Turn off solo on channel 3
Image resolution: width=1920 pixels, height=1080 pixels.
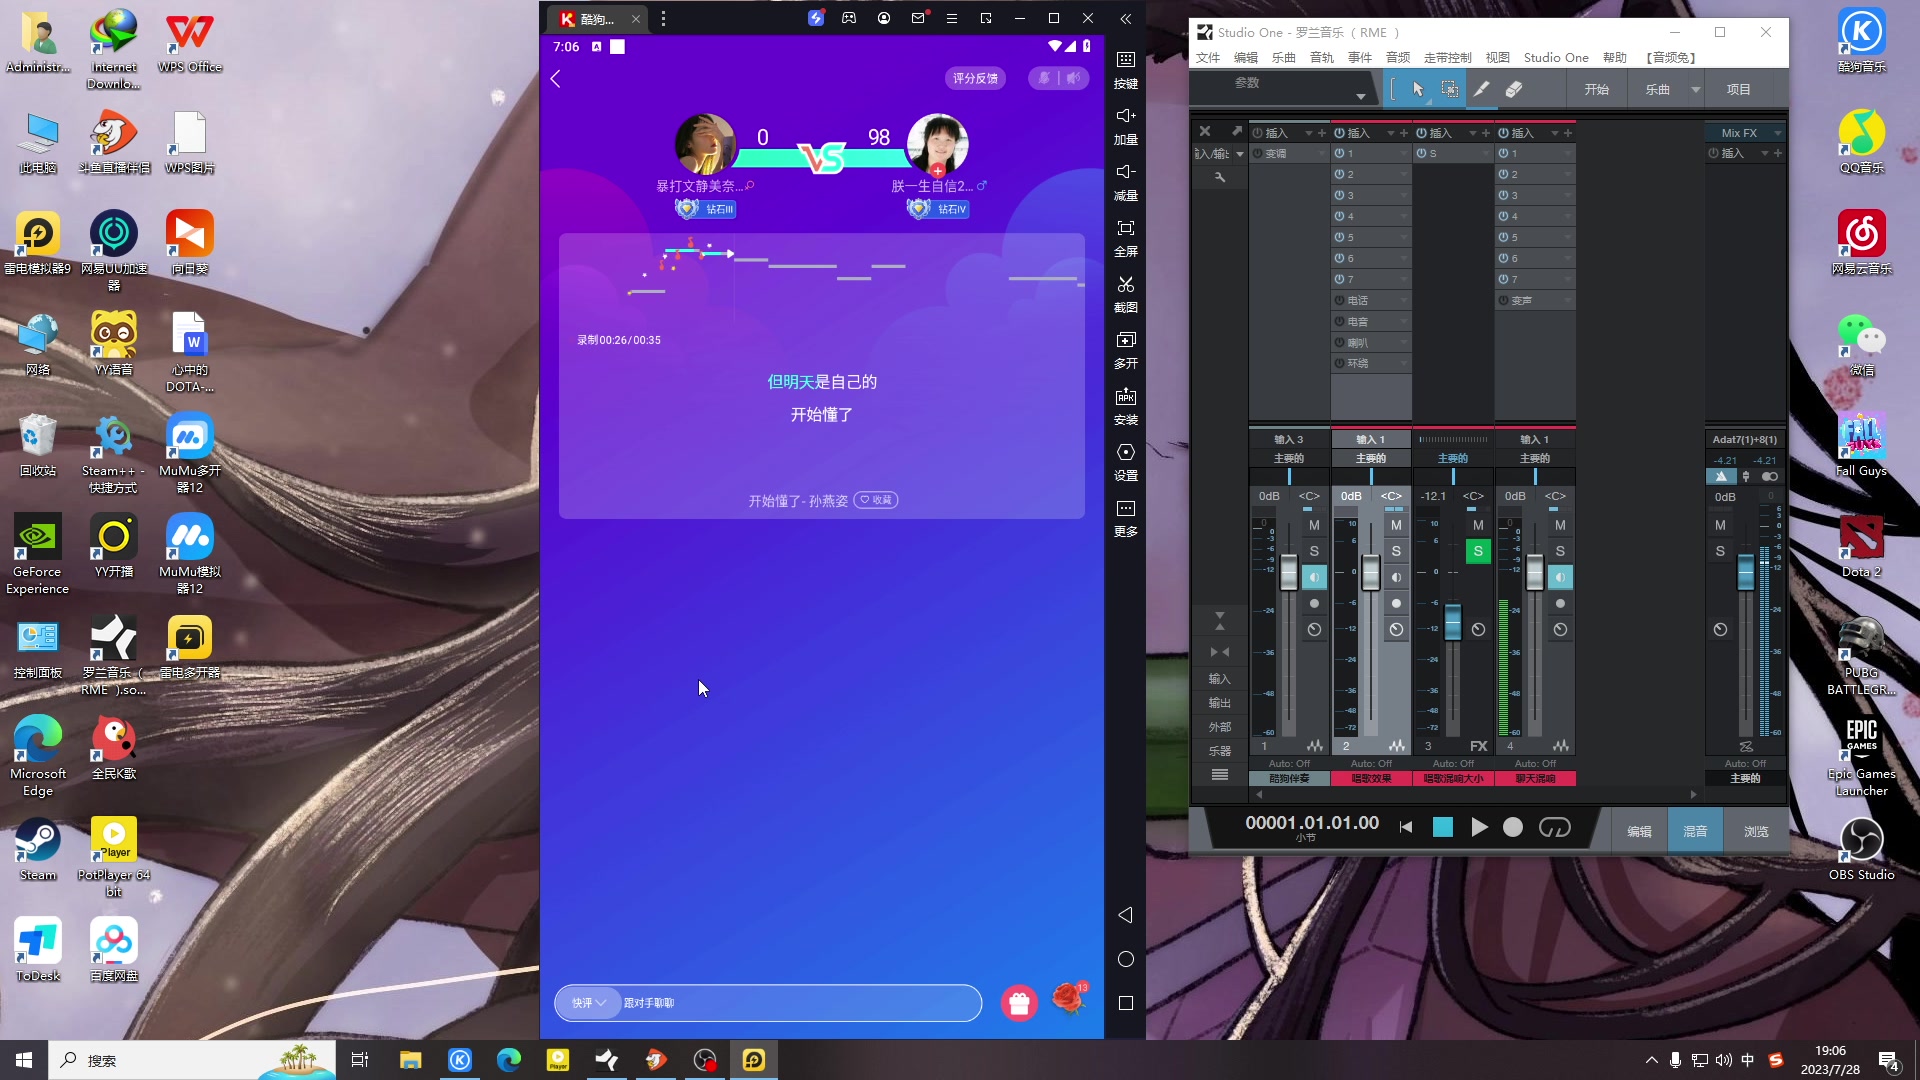(x=1478, y=551)
